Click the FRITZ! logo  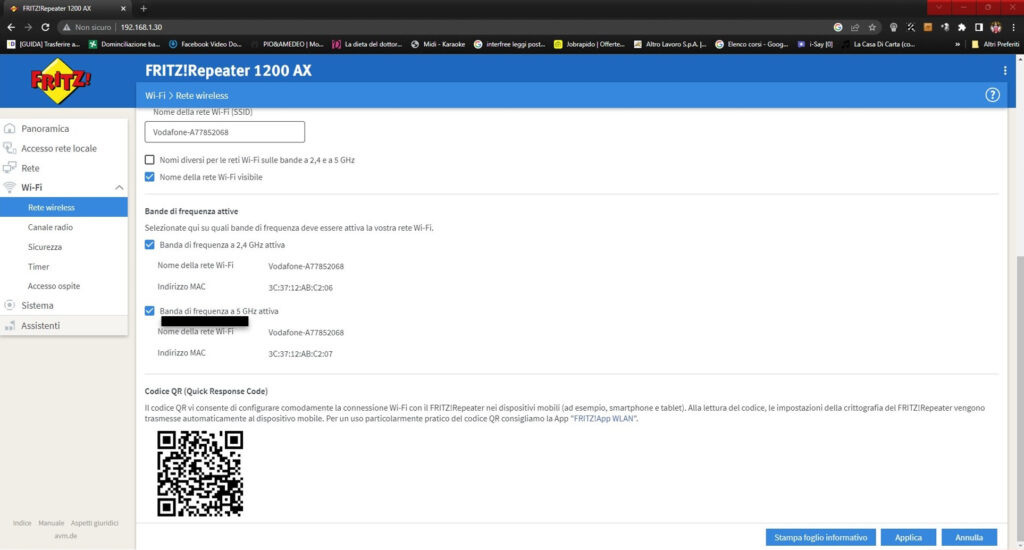point(61,81)
